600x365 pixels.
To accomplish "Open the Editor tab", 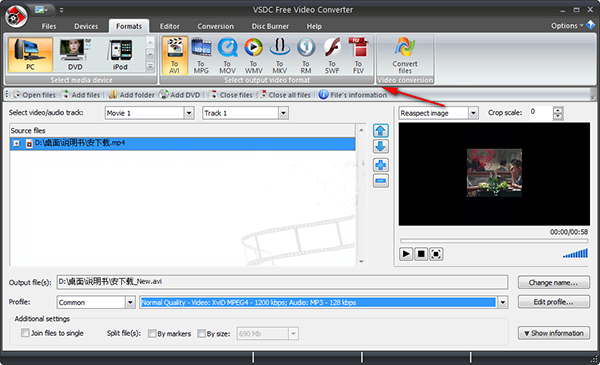I will point(170,26).
